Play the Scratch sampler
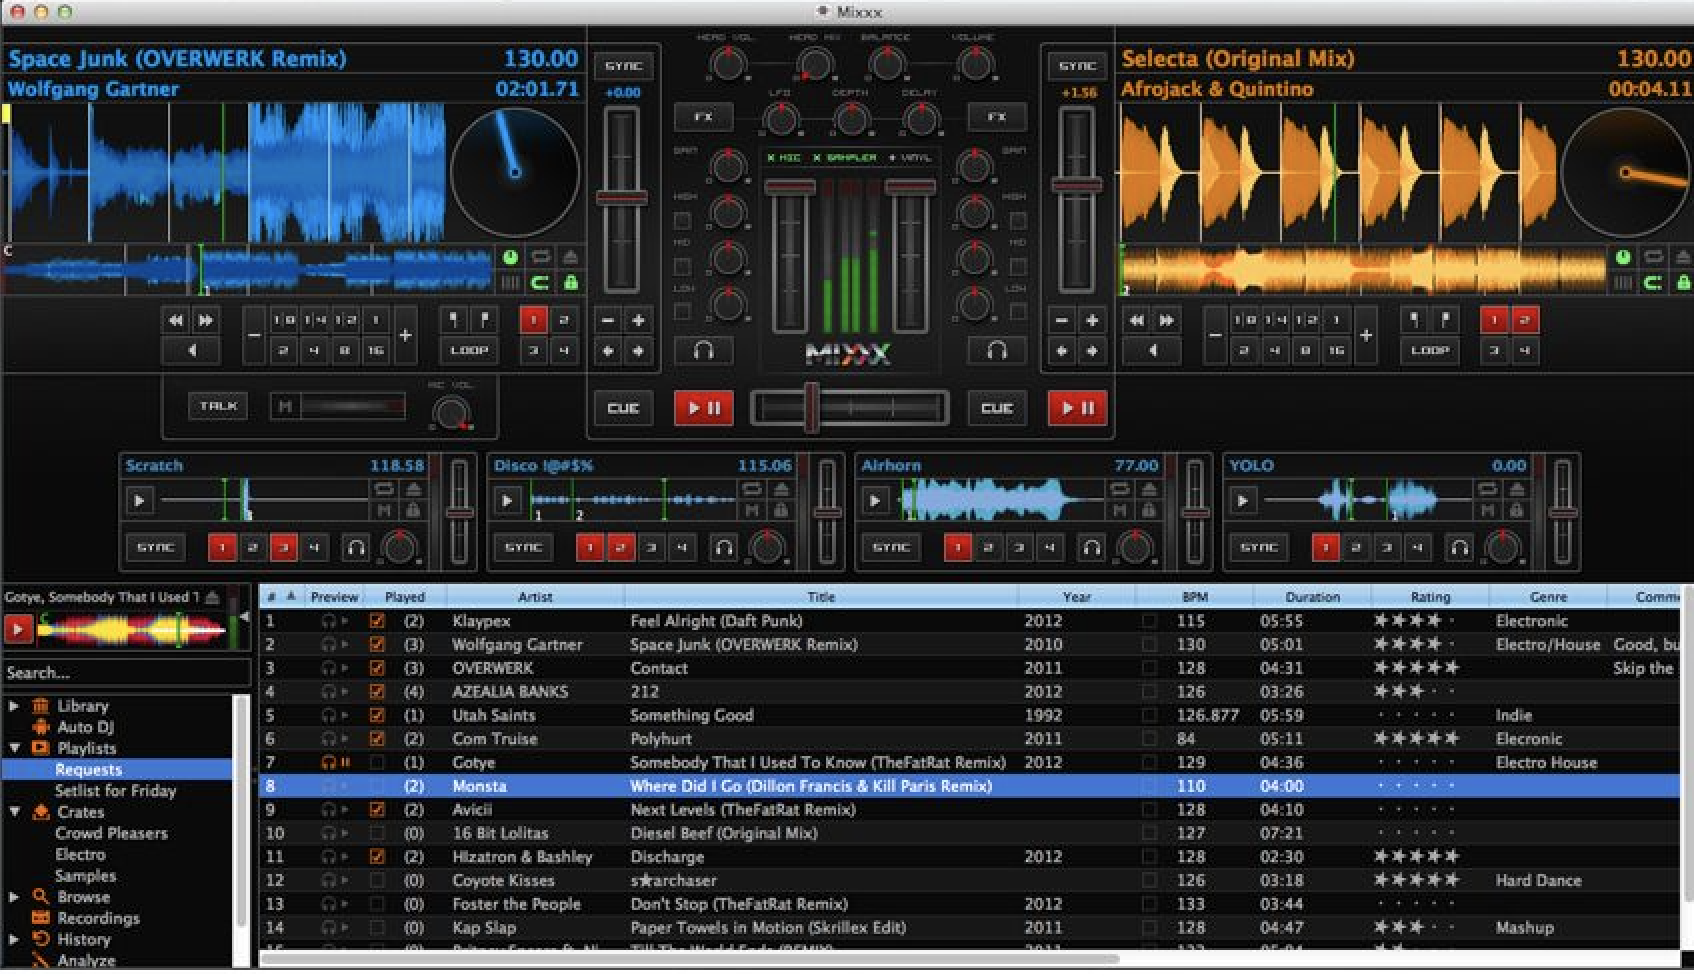Image resolution: width=1694 pixels, height=976 pixels. [x=139, y=500]
